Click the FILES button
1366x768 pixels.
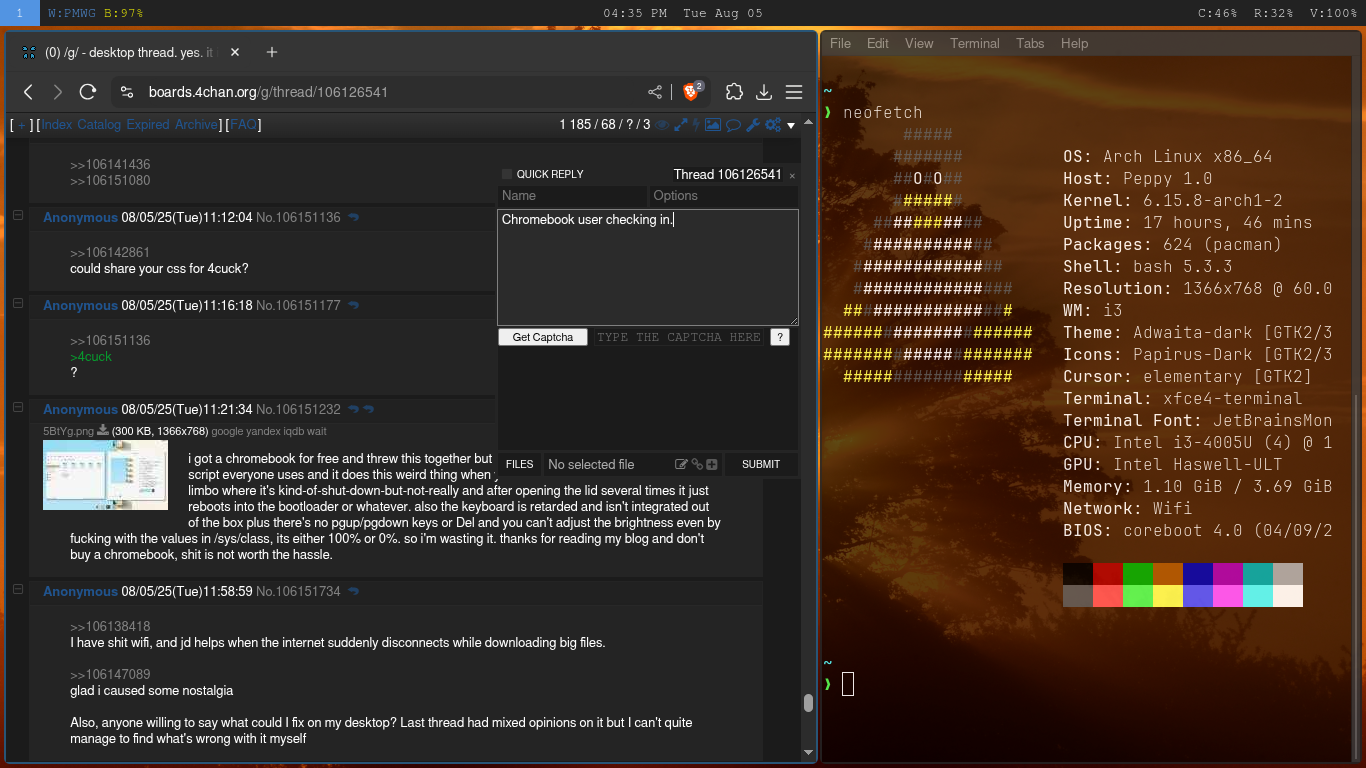click(519, 464)
